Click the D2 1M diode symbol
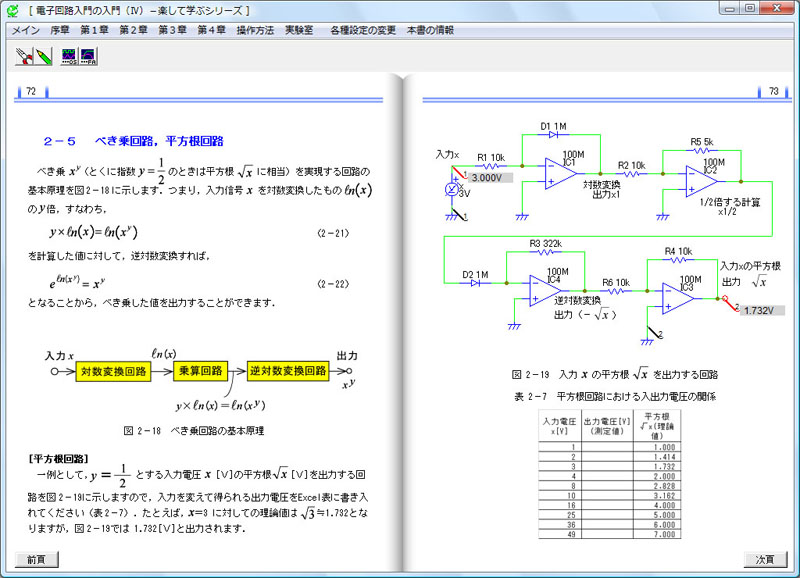The image size is (800, 578). click(476, 283)
